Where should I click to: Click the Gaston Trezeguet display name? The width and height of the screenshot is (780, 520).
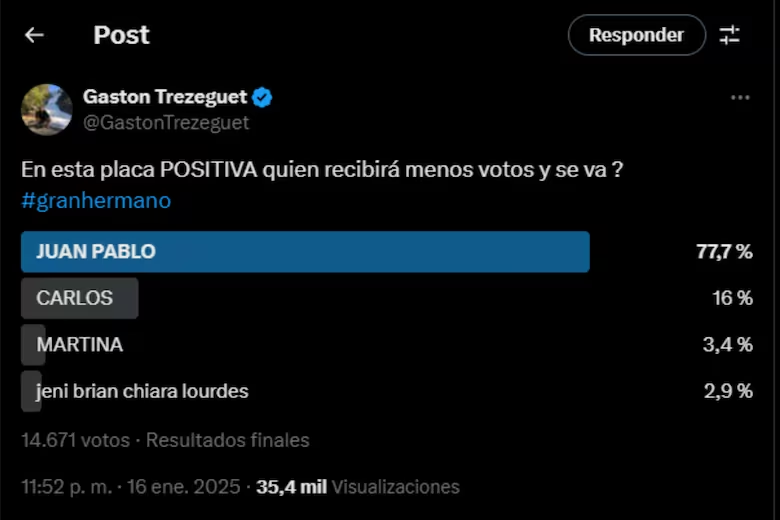(165, 97)
